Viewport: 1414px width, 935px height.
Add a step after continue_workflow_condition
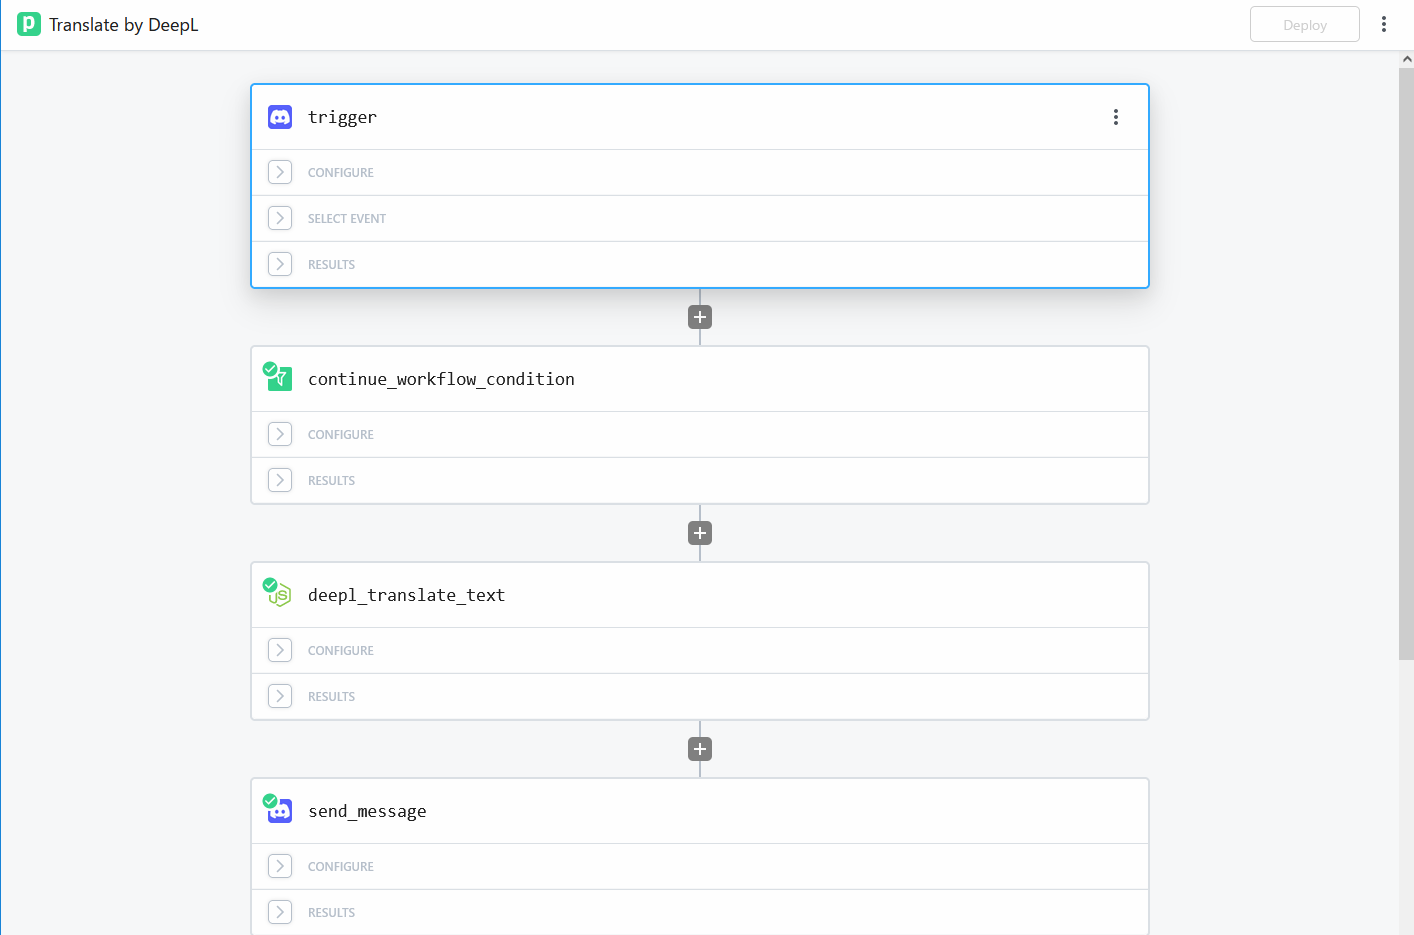coord(700,533)
